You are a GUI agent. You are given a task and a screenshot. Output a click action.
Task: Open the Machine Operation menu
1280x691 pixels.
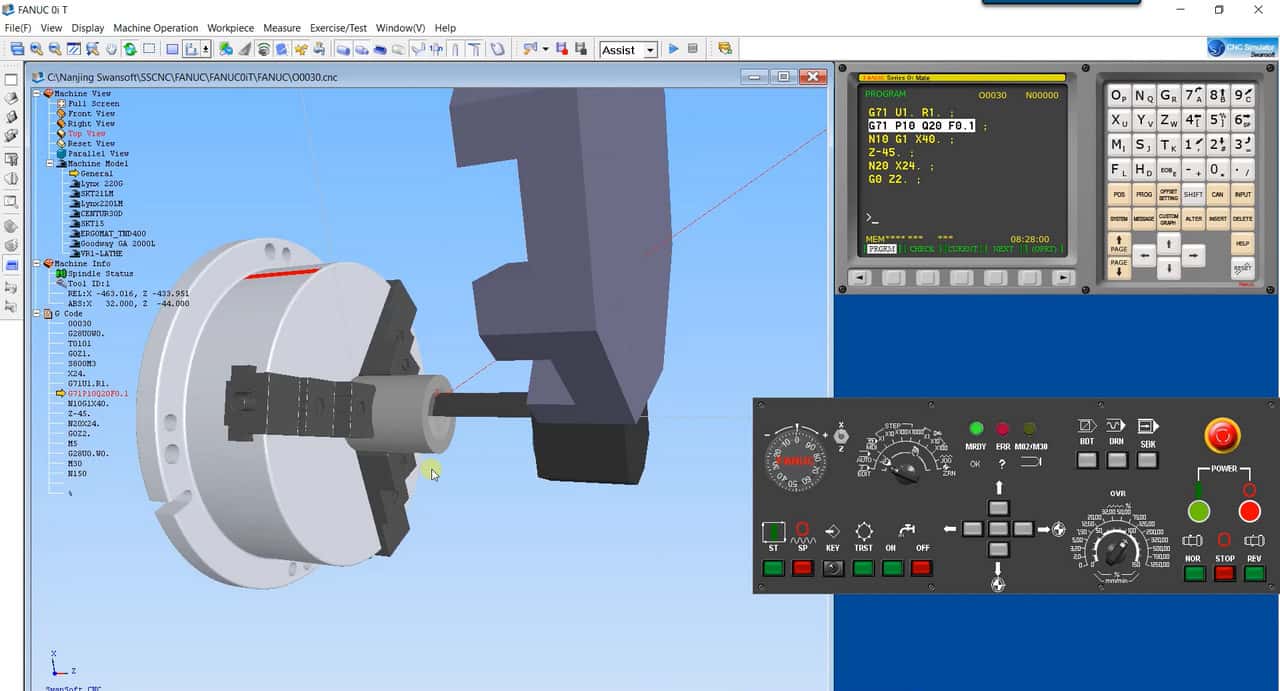[154, 28]
